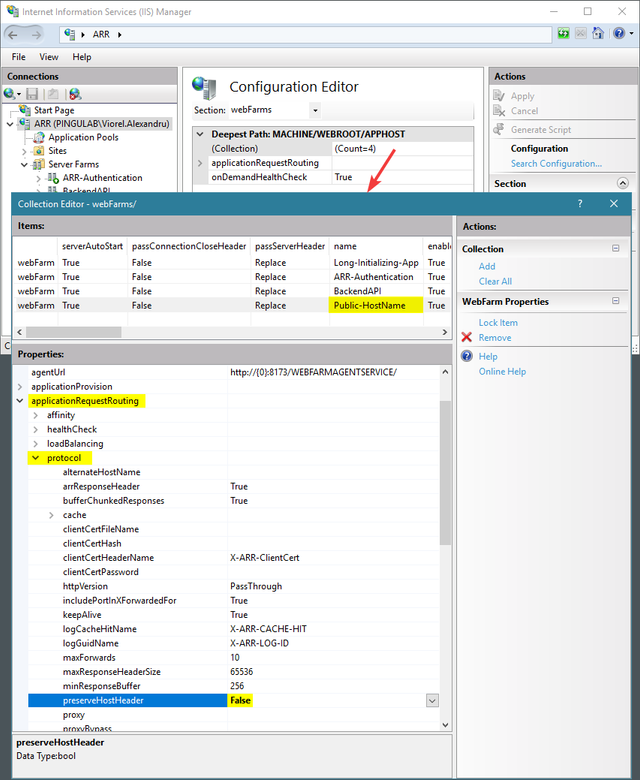Select the ARR server node
Viewport: 640px width, 780px height.
101,123
